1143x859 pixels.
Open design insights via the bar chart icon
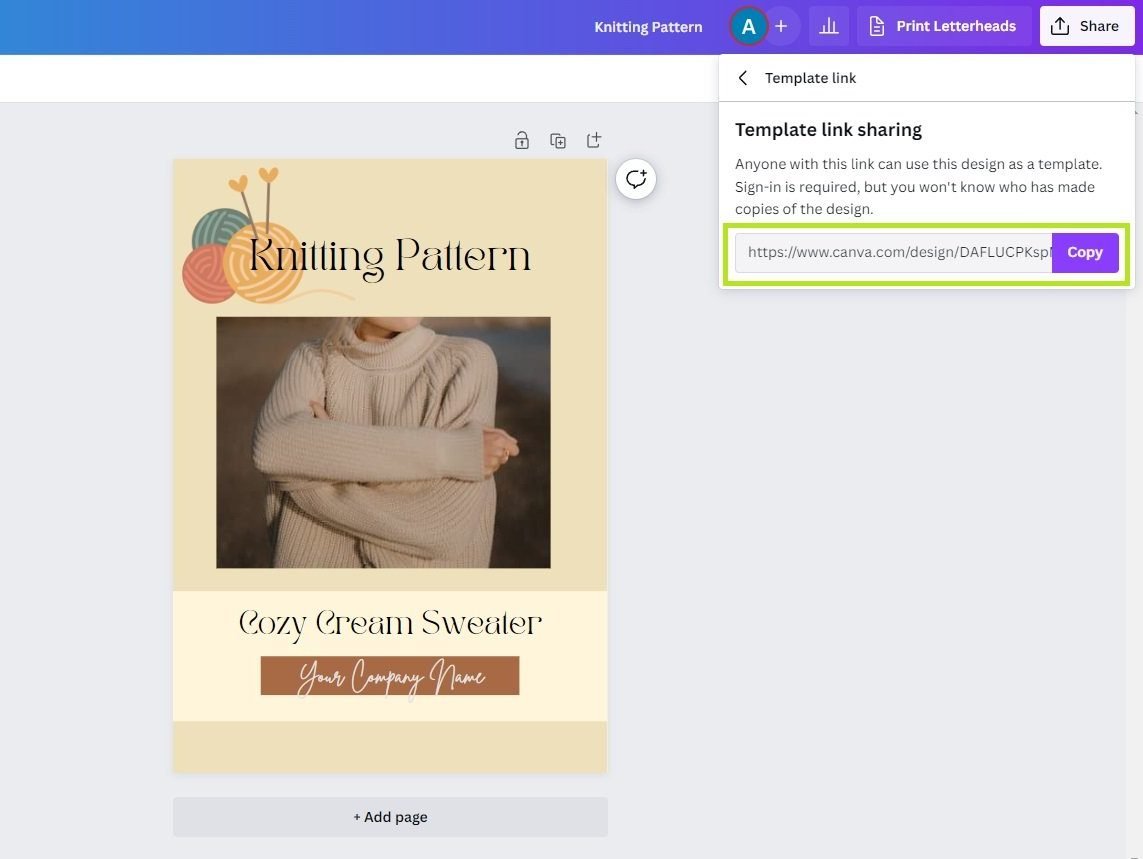828,25
